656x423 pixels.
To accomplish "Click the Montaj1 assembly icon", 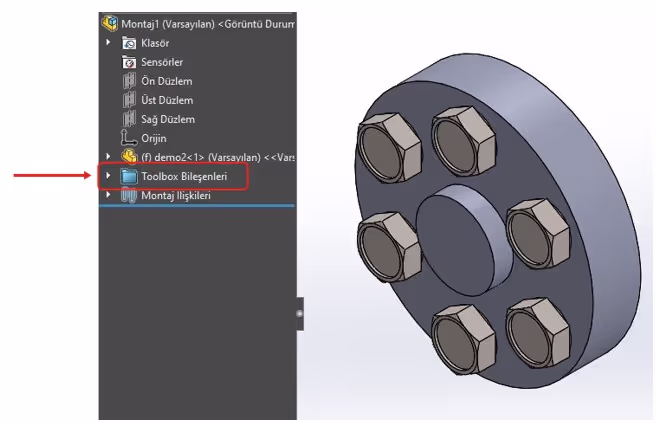I will [x=110, y=23].
